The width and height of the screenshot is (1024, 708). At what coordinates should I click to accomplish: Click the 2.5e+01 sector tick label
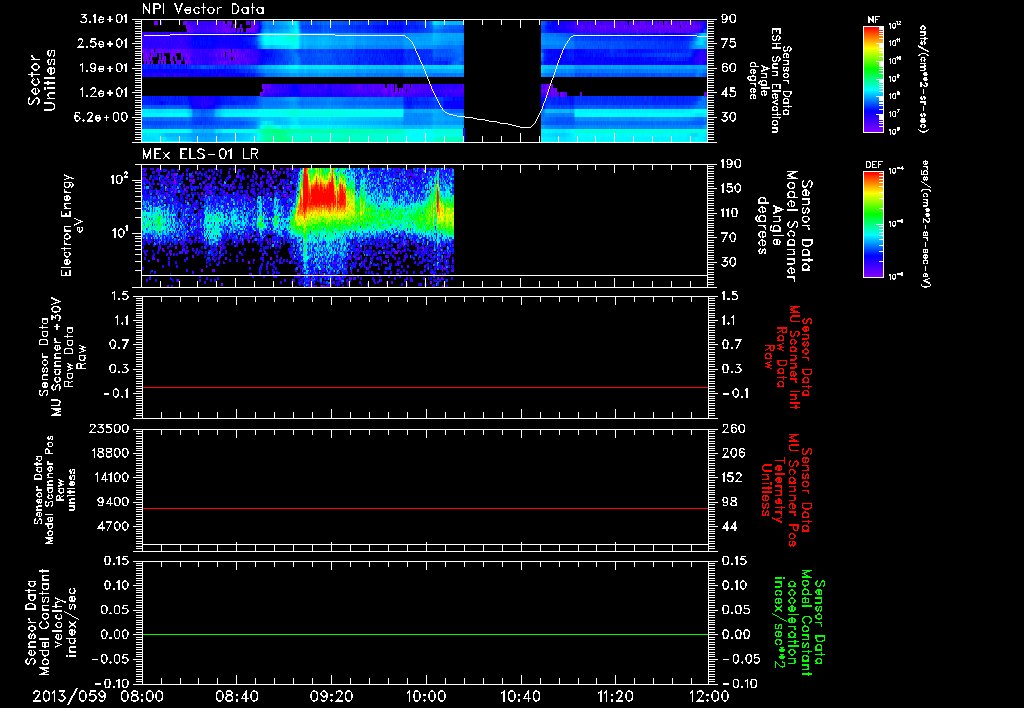tap(104, 43)
